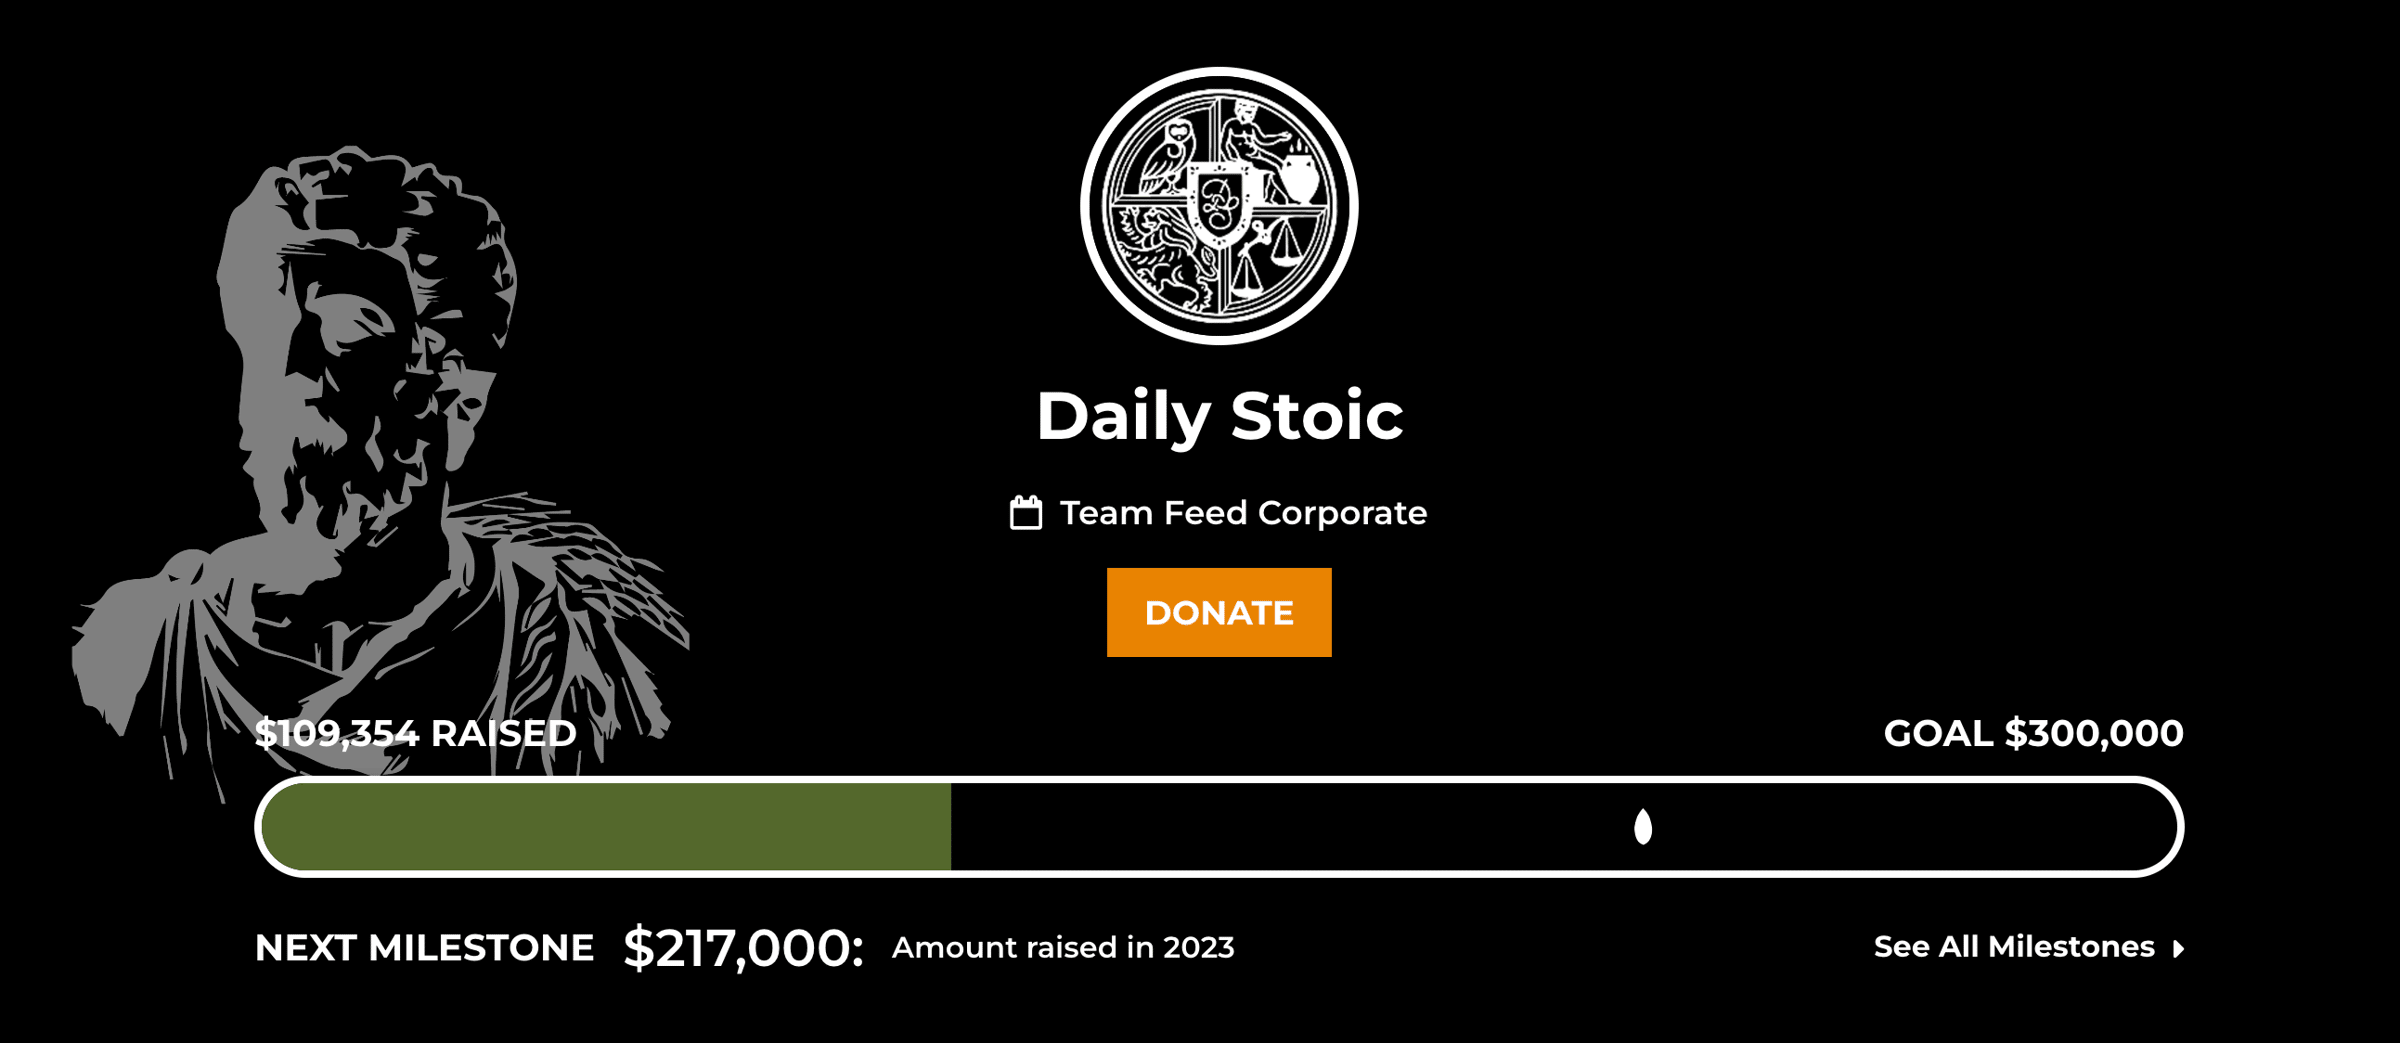The image size is (2400, 1043).
Task: Click the NEXT MILESTONE label
Action: pos(424,948)
